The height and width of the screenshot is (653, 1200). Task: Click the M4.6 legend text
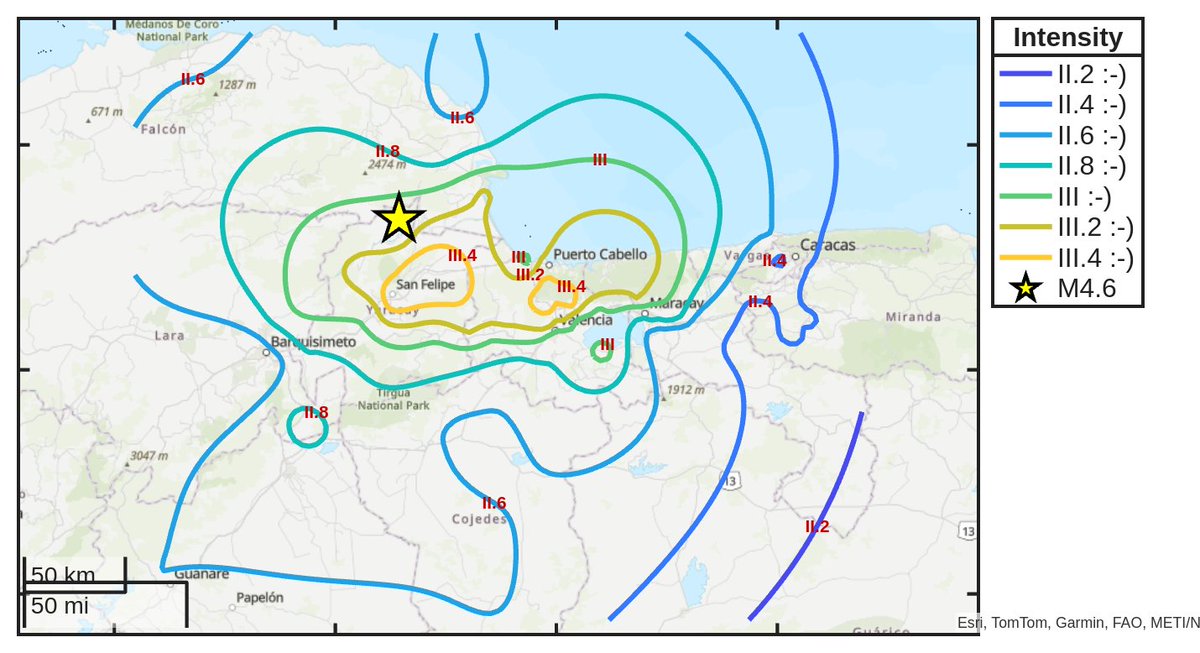coord(1086,289)
